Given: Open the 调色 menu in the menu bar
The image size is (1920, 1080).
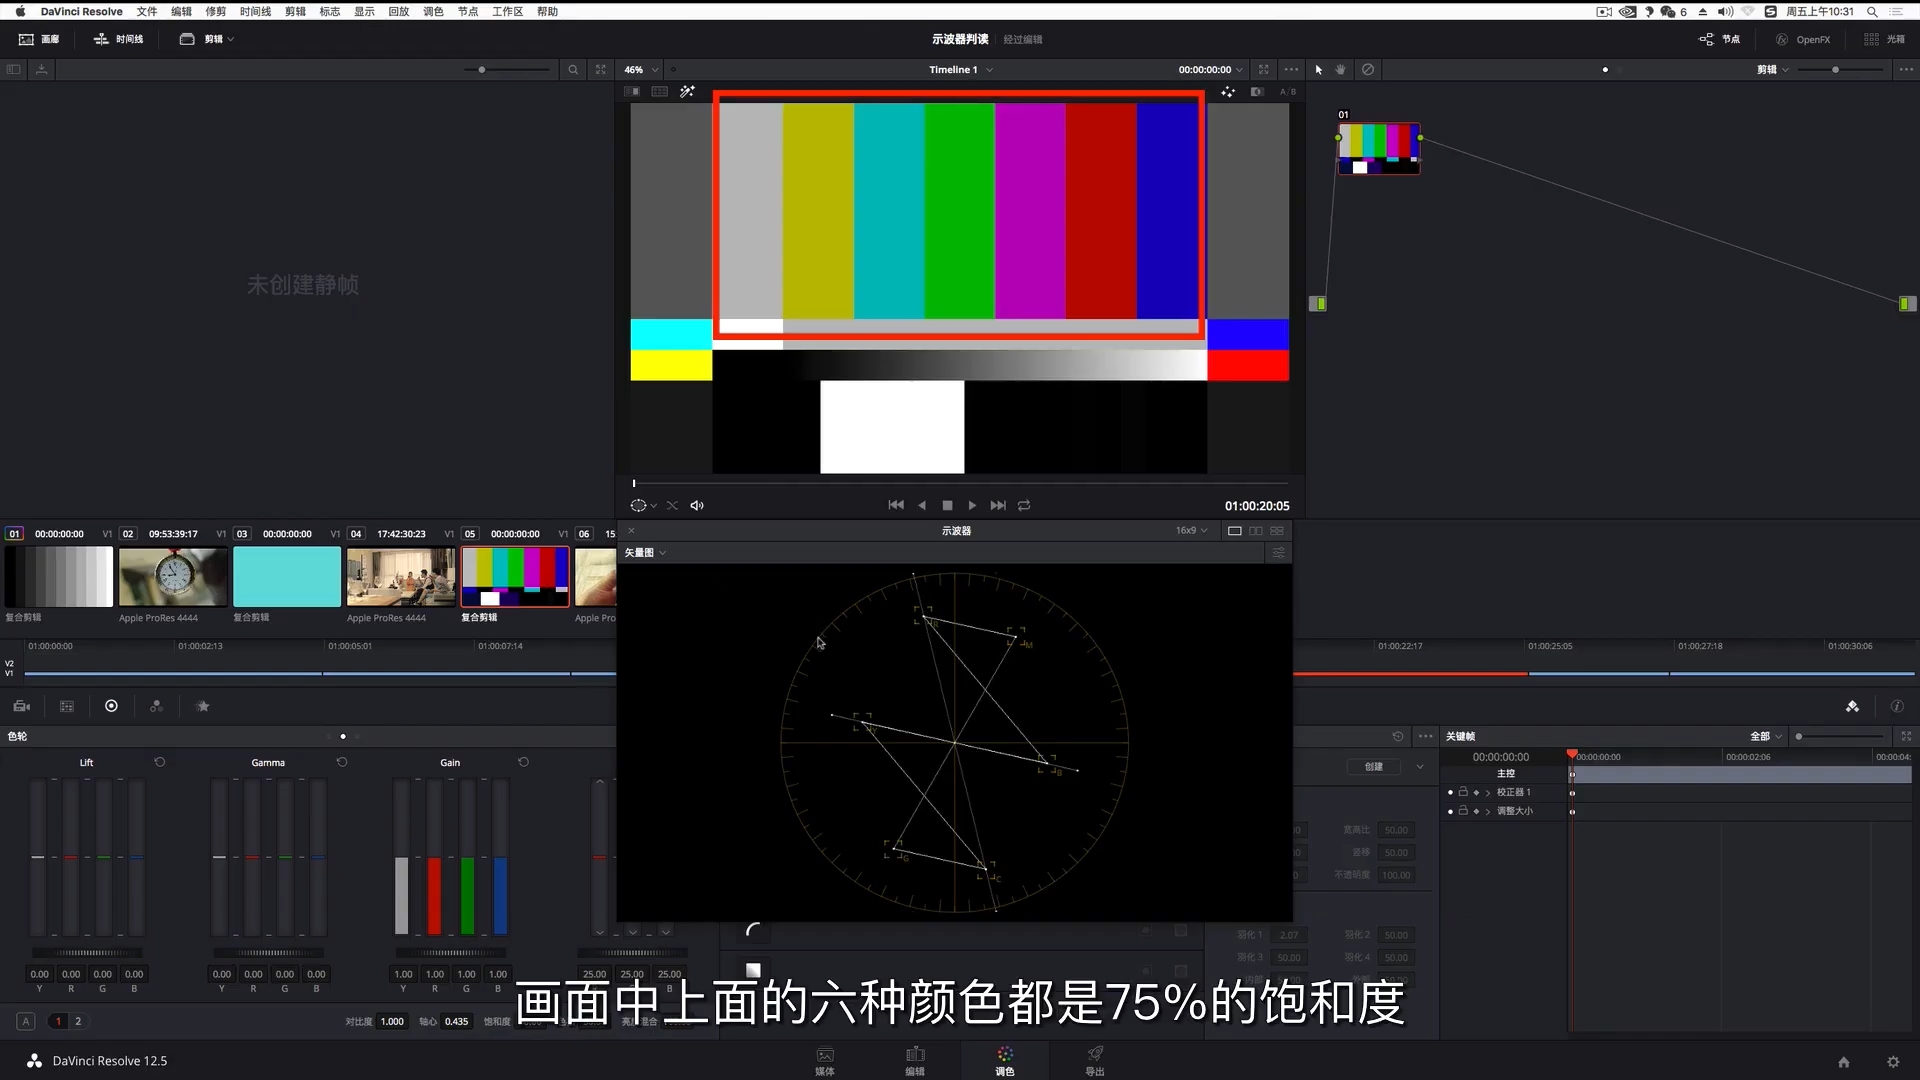Looking at the screenshot, I should (433, 11).
